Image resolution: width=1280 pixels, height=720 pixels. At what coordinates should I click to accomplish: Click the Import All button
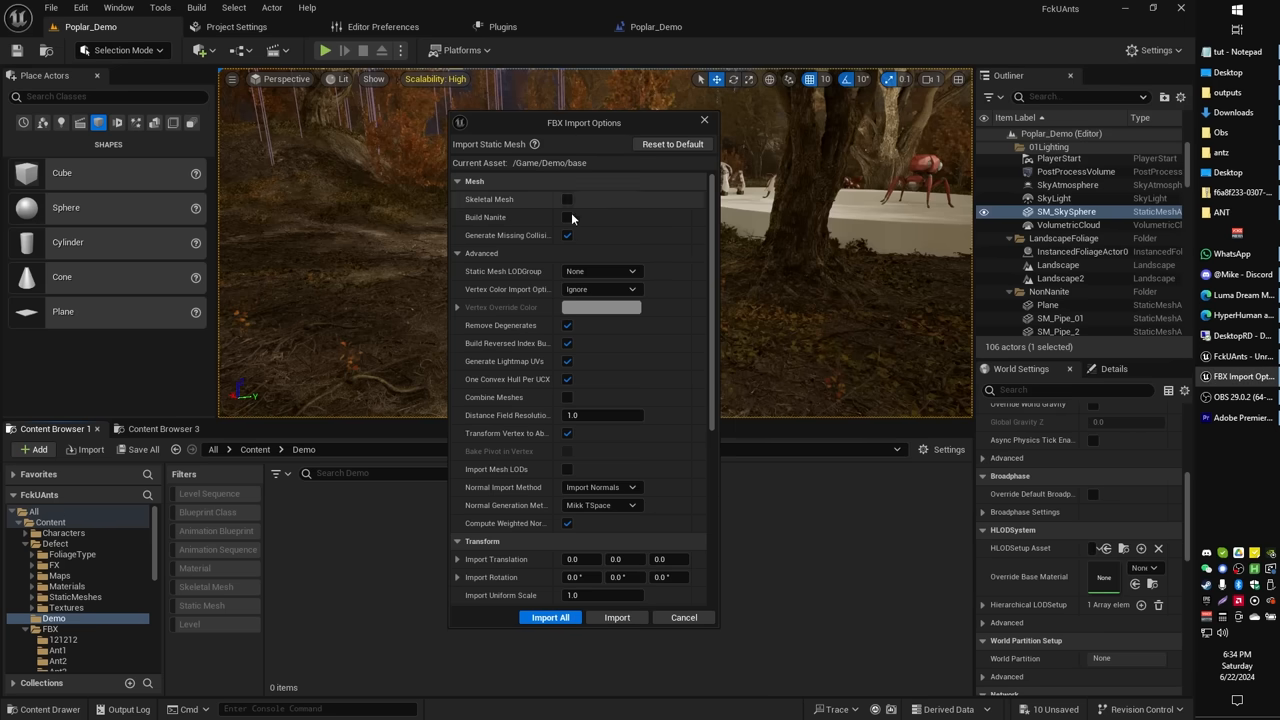pos(550,617)
